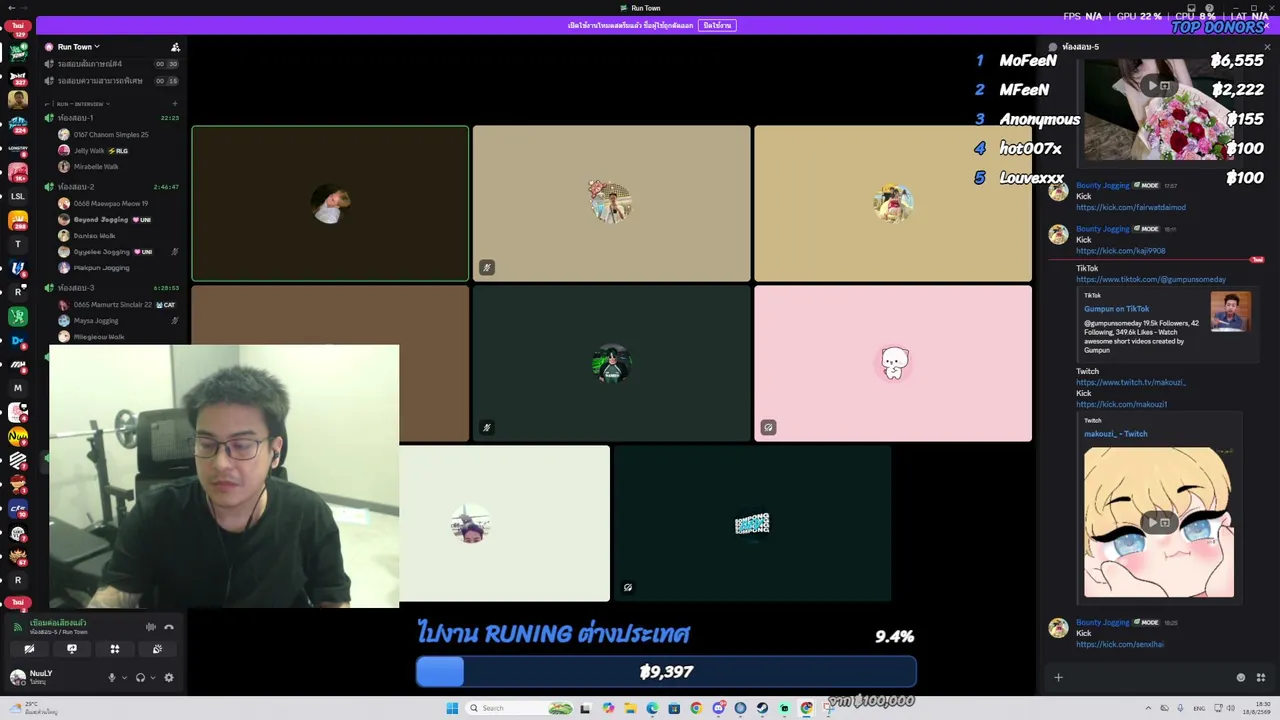The width and height of the screenshot is (1280, 720).
Task: Open the Gumpun TikTok embed thumbnail
Action: pos(1230,311)
